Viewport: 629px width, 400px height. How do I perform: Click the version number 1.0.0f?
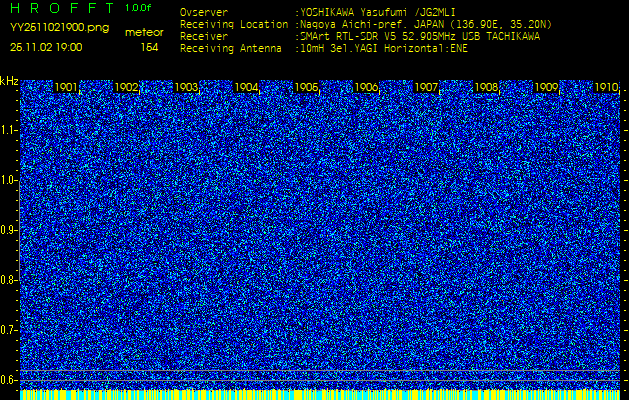pyautogui.click(x=139, y=8)
